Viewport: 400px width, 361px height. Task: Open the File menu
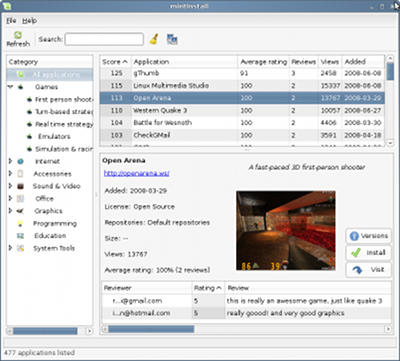tap(11, 21)
